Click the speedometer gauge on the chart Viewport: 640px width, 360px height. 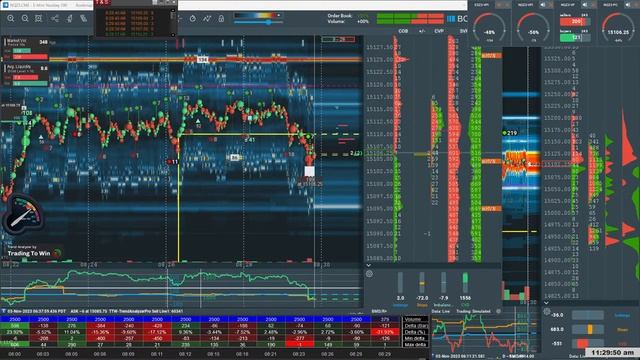coord(23,215)
